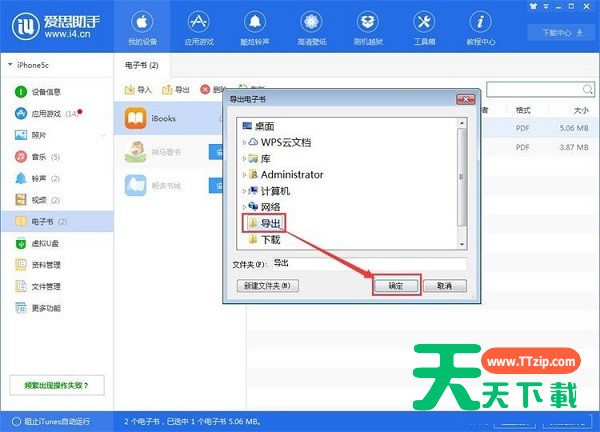This screenshot has height=432, width=600.
Task: Click the folder tree scrollbar thumb
Action: coord(462,177)
